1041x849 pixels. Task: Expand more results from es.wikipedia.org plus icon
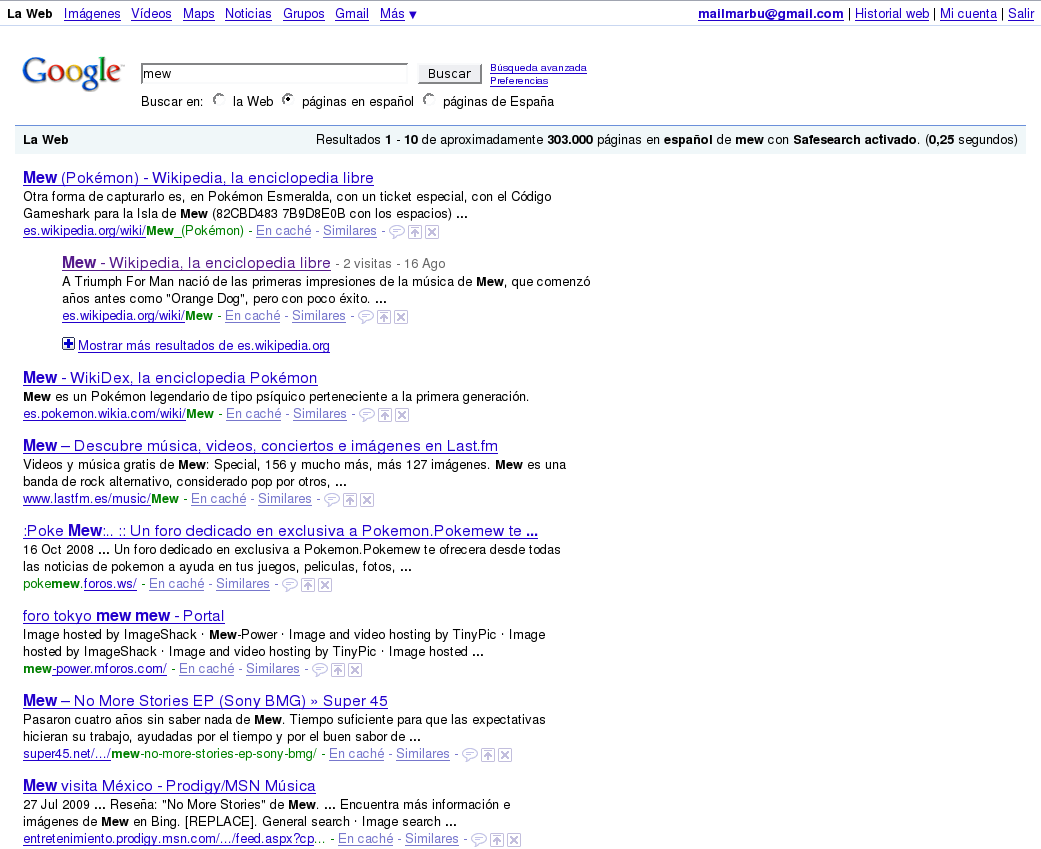[68, 344]
